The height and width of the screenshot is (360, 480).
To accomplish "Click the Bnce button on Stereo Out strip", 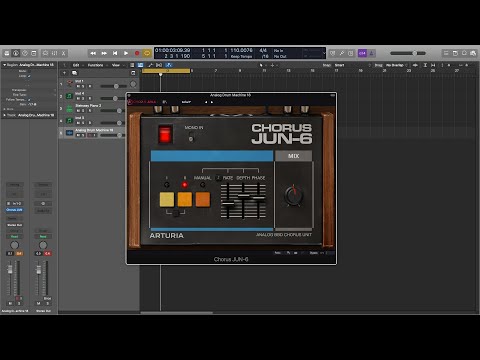I will 47,298.
